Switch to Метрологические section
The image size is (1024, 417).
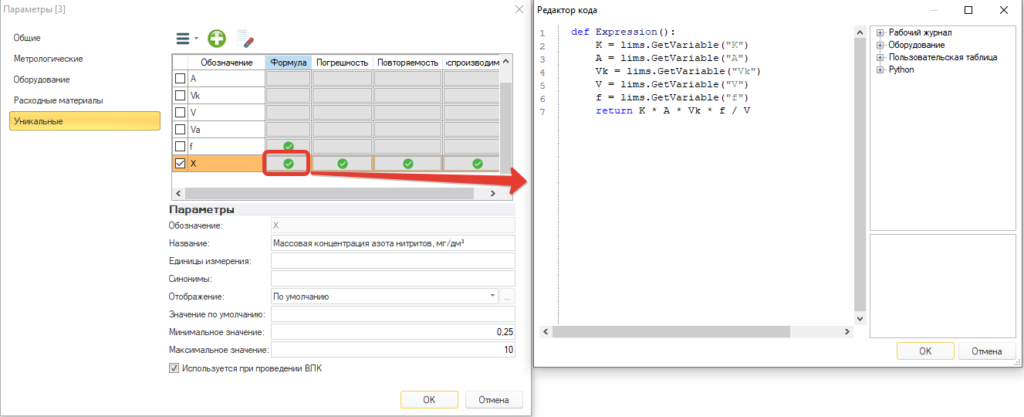(48, 59)
